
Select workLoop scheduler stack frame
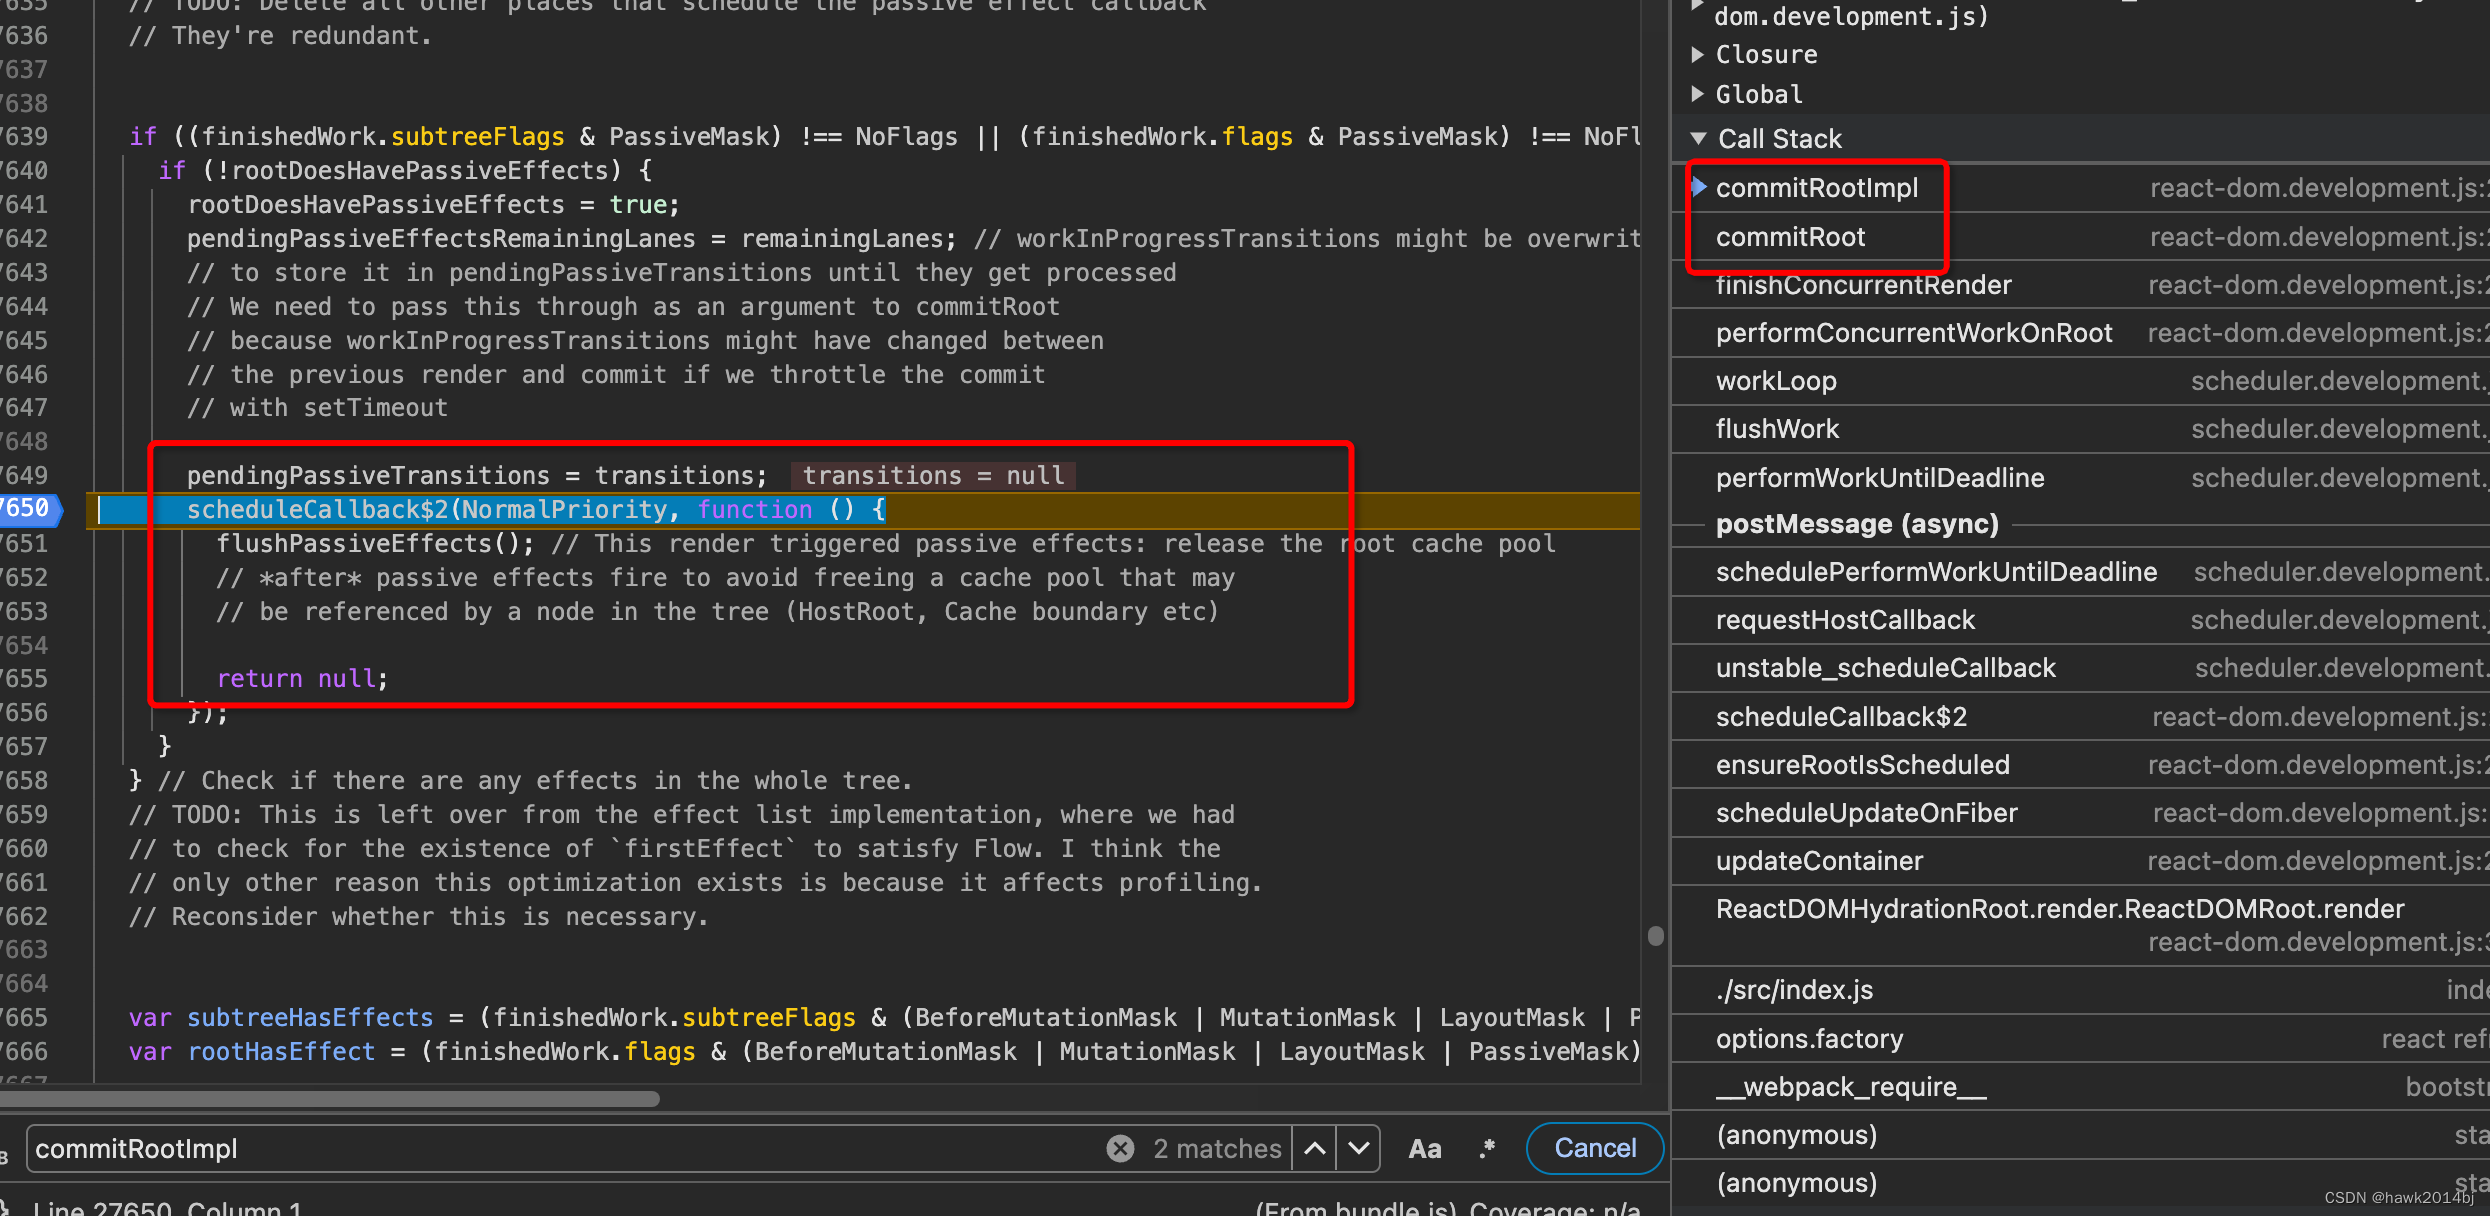1776,381
